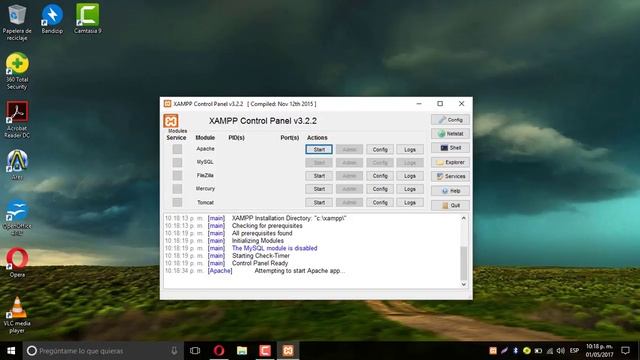
Task: Toggle the Mercury service checkbox
Action: pos(177,189)
